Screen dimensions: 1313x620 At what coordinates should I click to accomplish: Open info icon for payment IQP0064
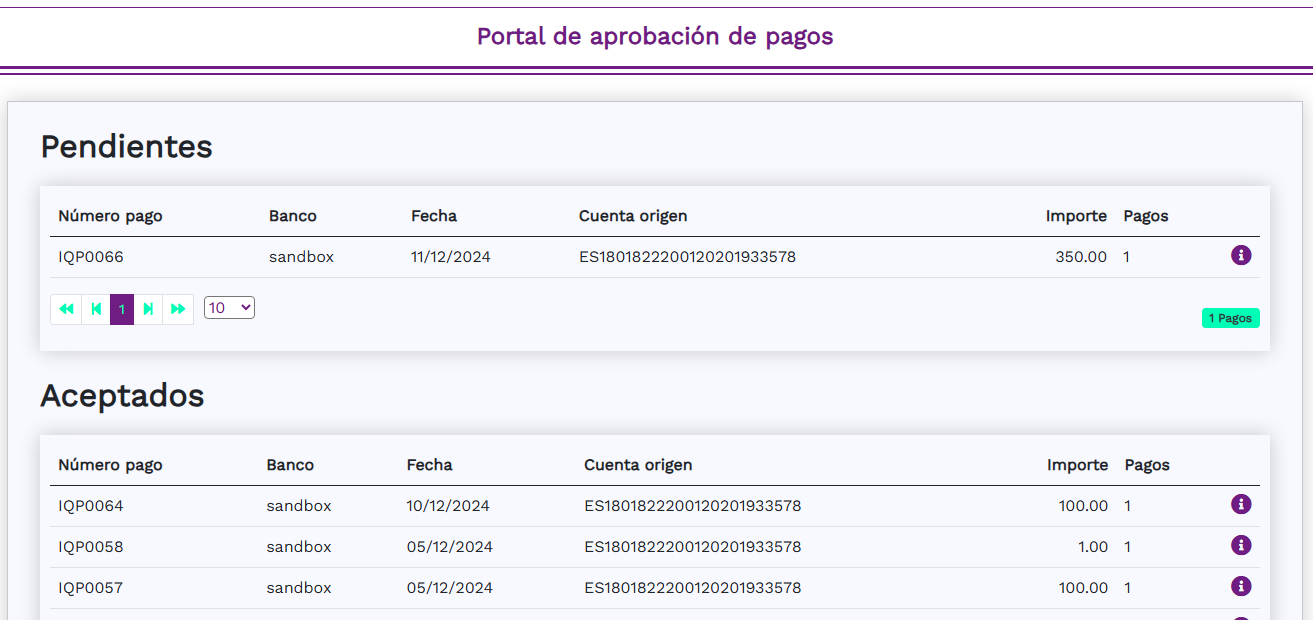1240,504
